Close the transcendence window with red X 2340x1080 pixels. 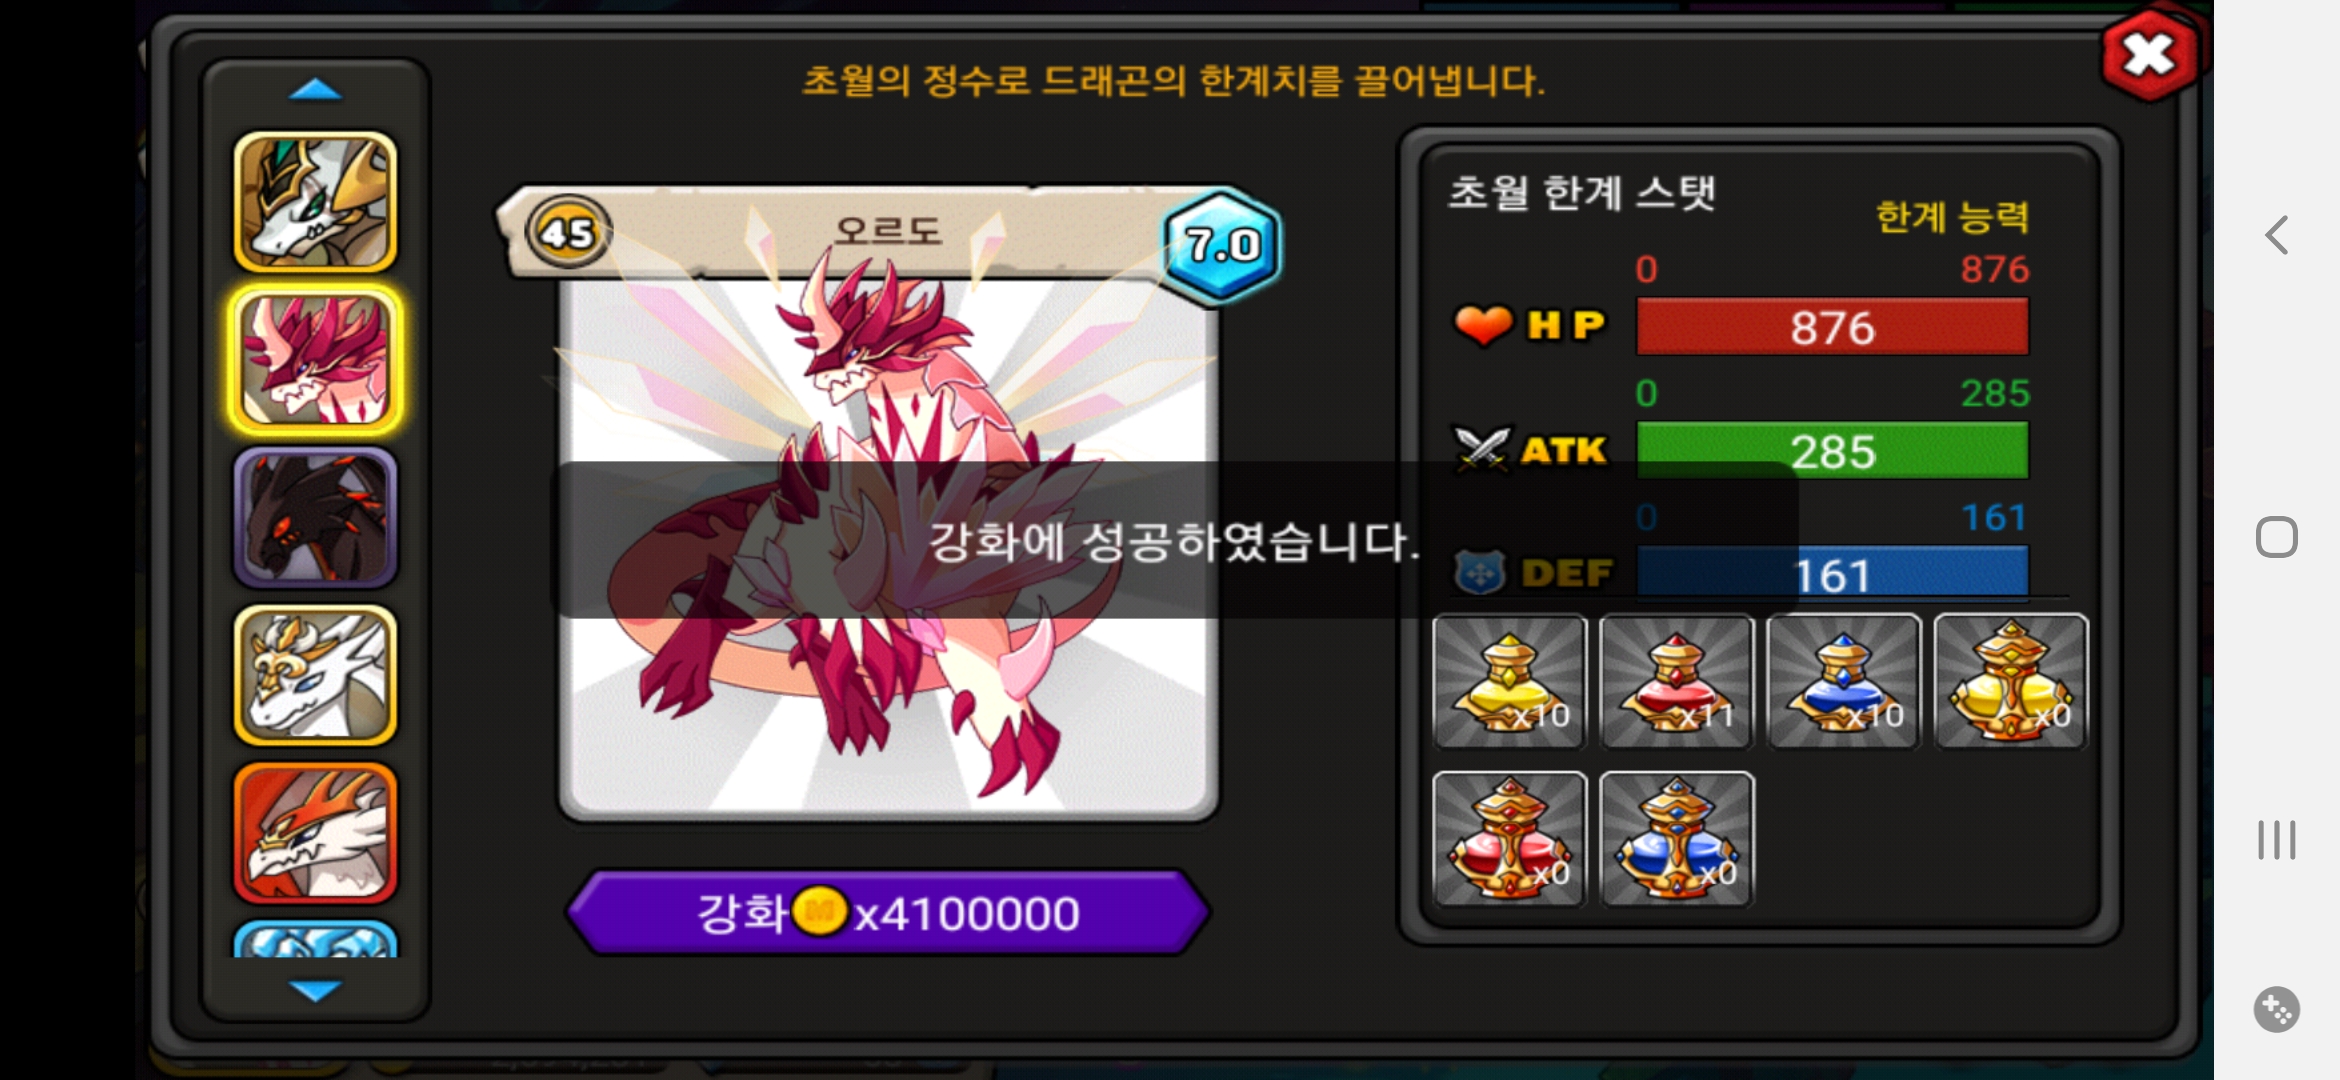click(x=2150, y=55)
